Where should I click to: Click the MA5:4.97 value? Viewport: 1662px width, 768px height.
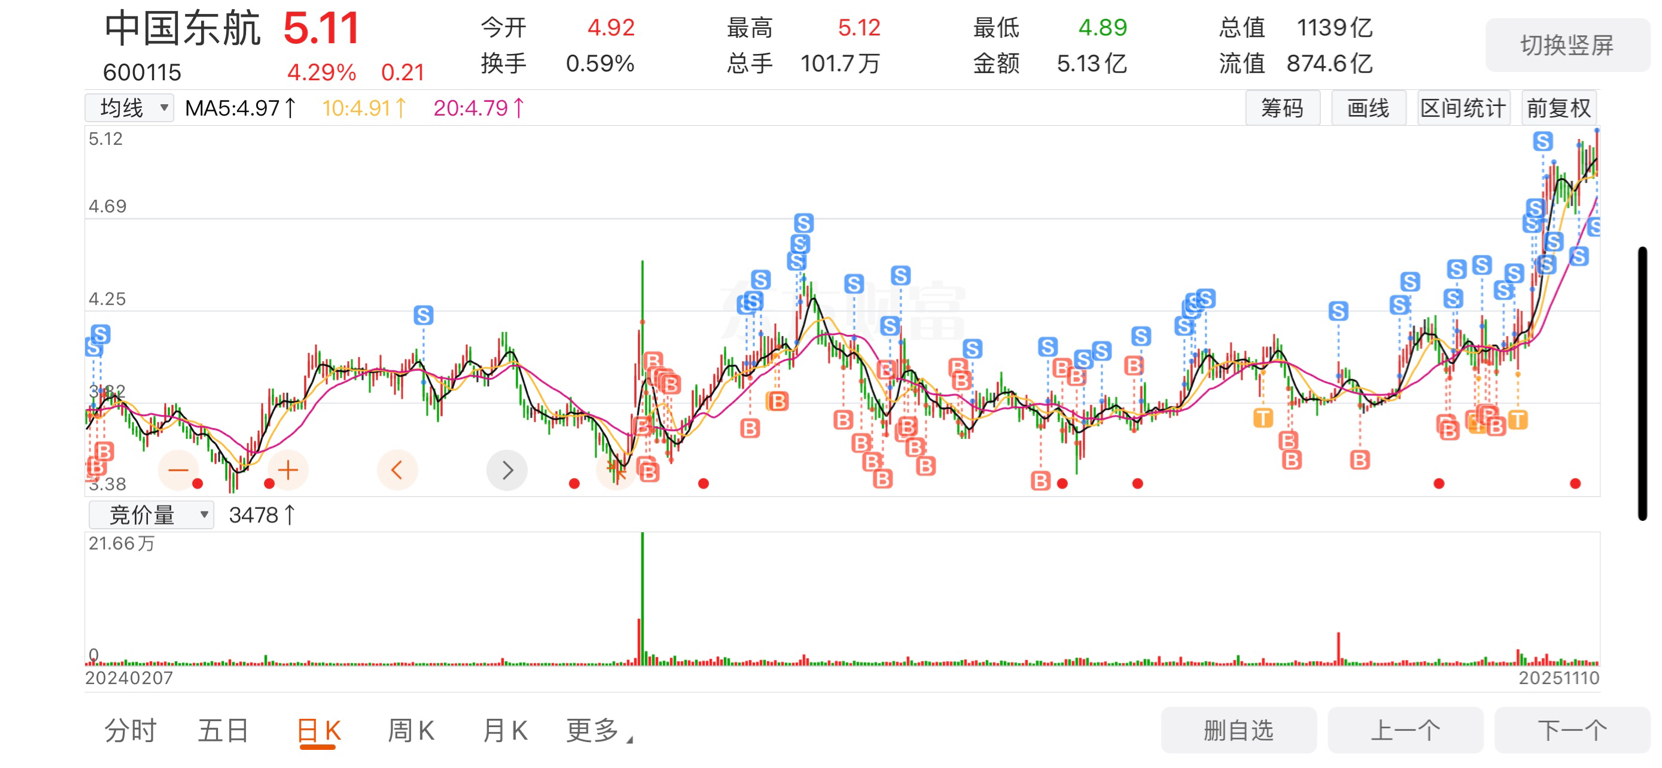click(240, 108)
